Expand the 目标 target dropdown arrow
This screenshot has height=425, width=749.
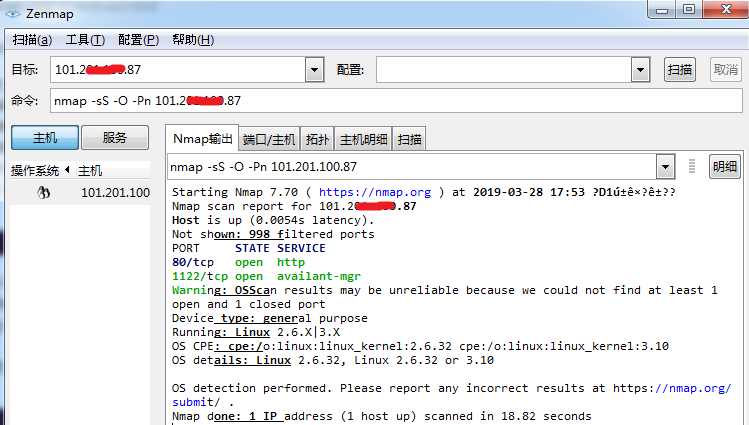(314, 70)
